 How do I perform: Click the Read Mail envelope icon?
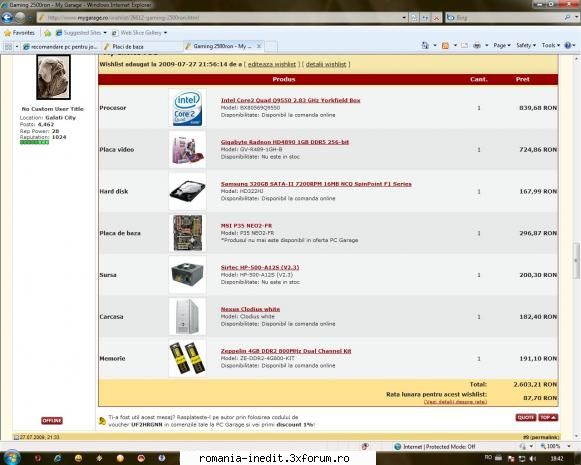point(464,45)
